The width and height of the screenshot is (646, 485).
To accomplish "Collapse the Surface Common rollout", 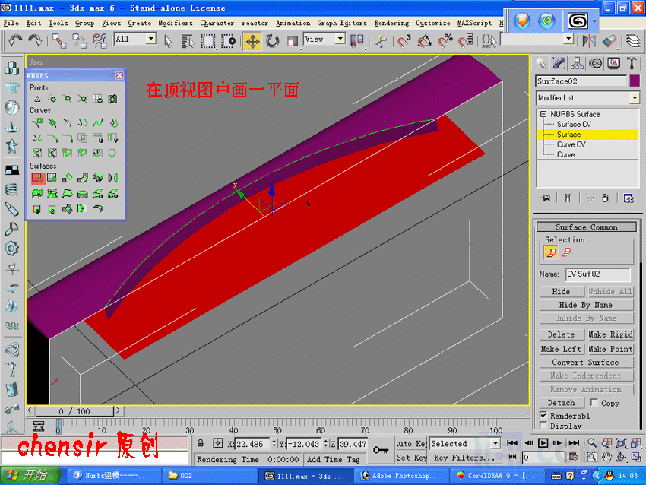I will coord(586,227).
